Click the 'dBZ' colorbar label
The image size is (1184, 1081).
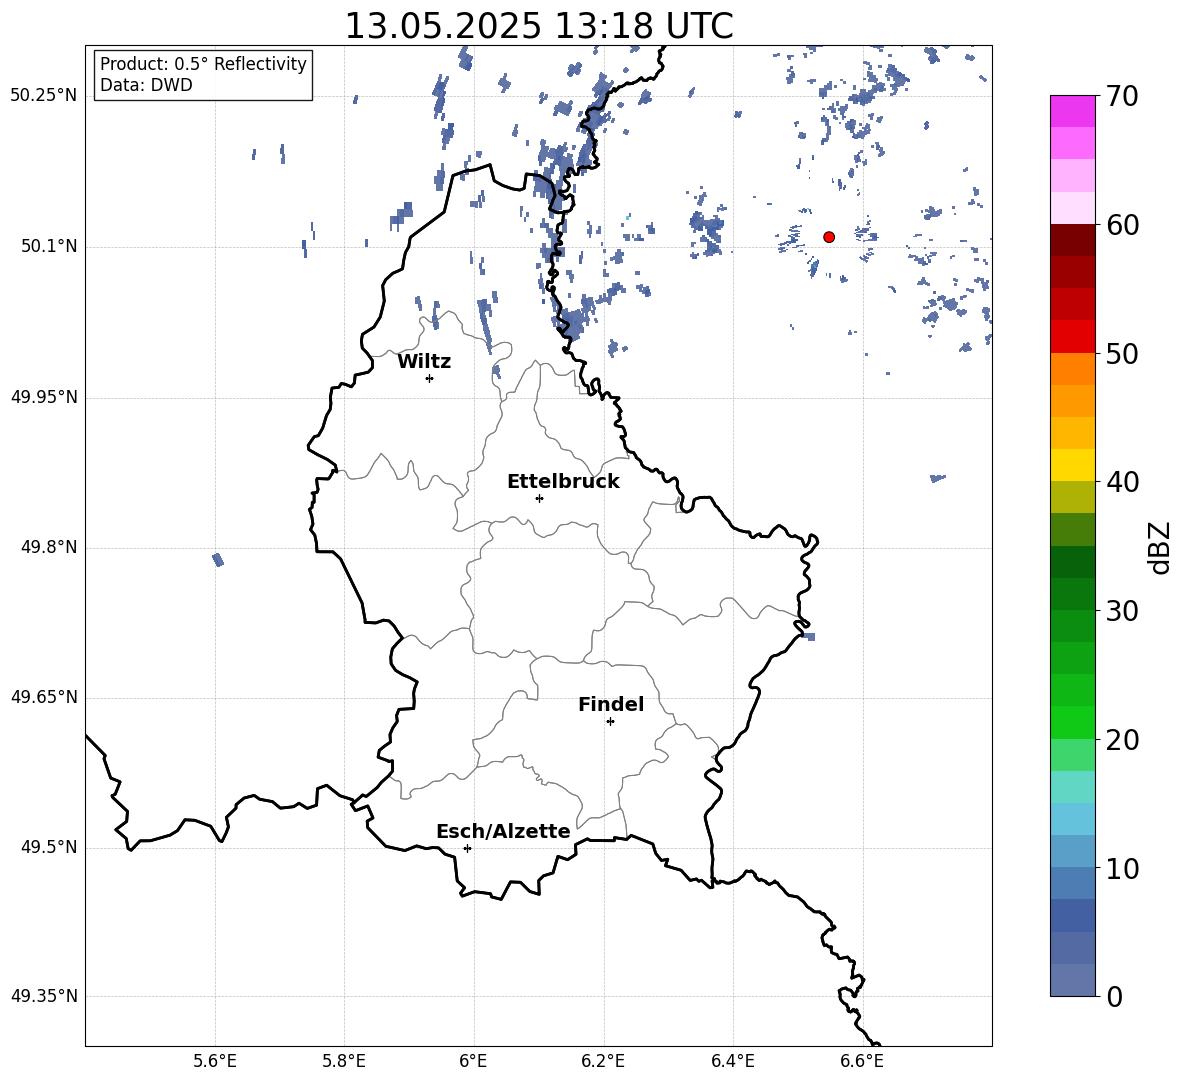click(1158, 547)
